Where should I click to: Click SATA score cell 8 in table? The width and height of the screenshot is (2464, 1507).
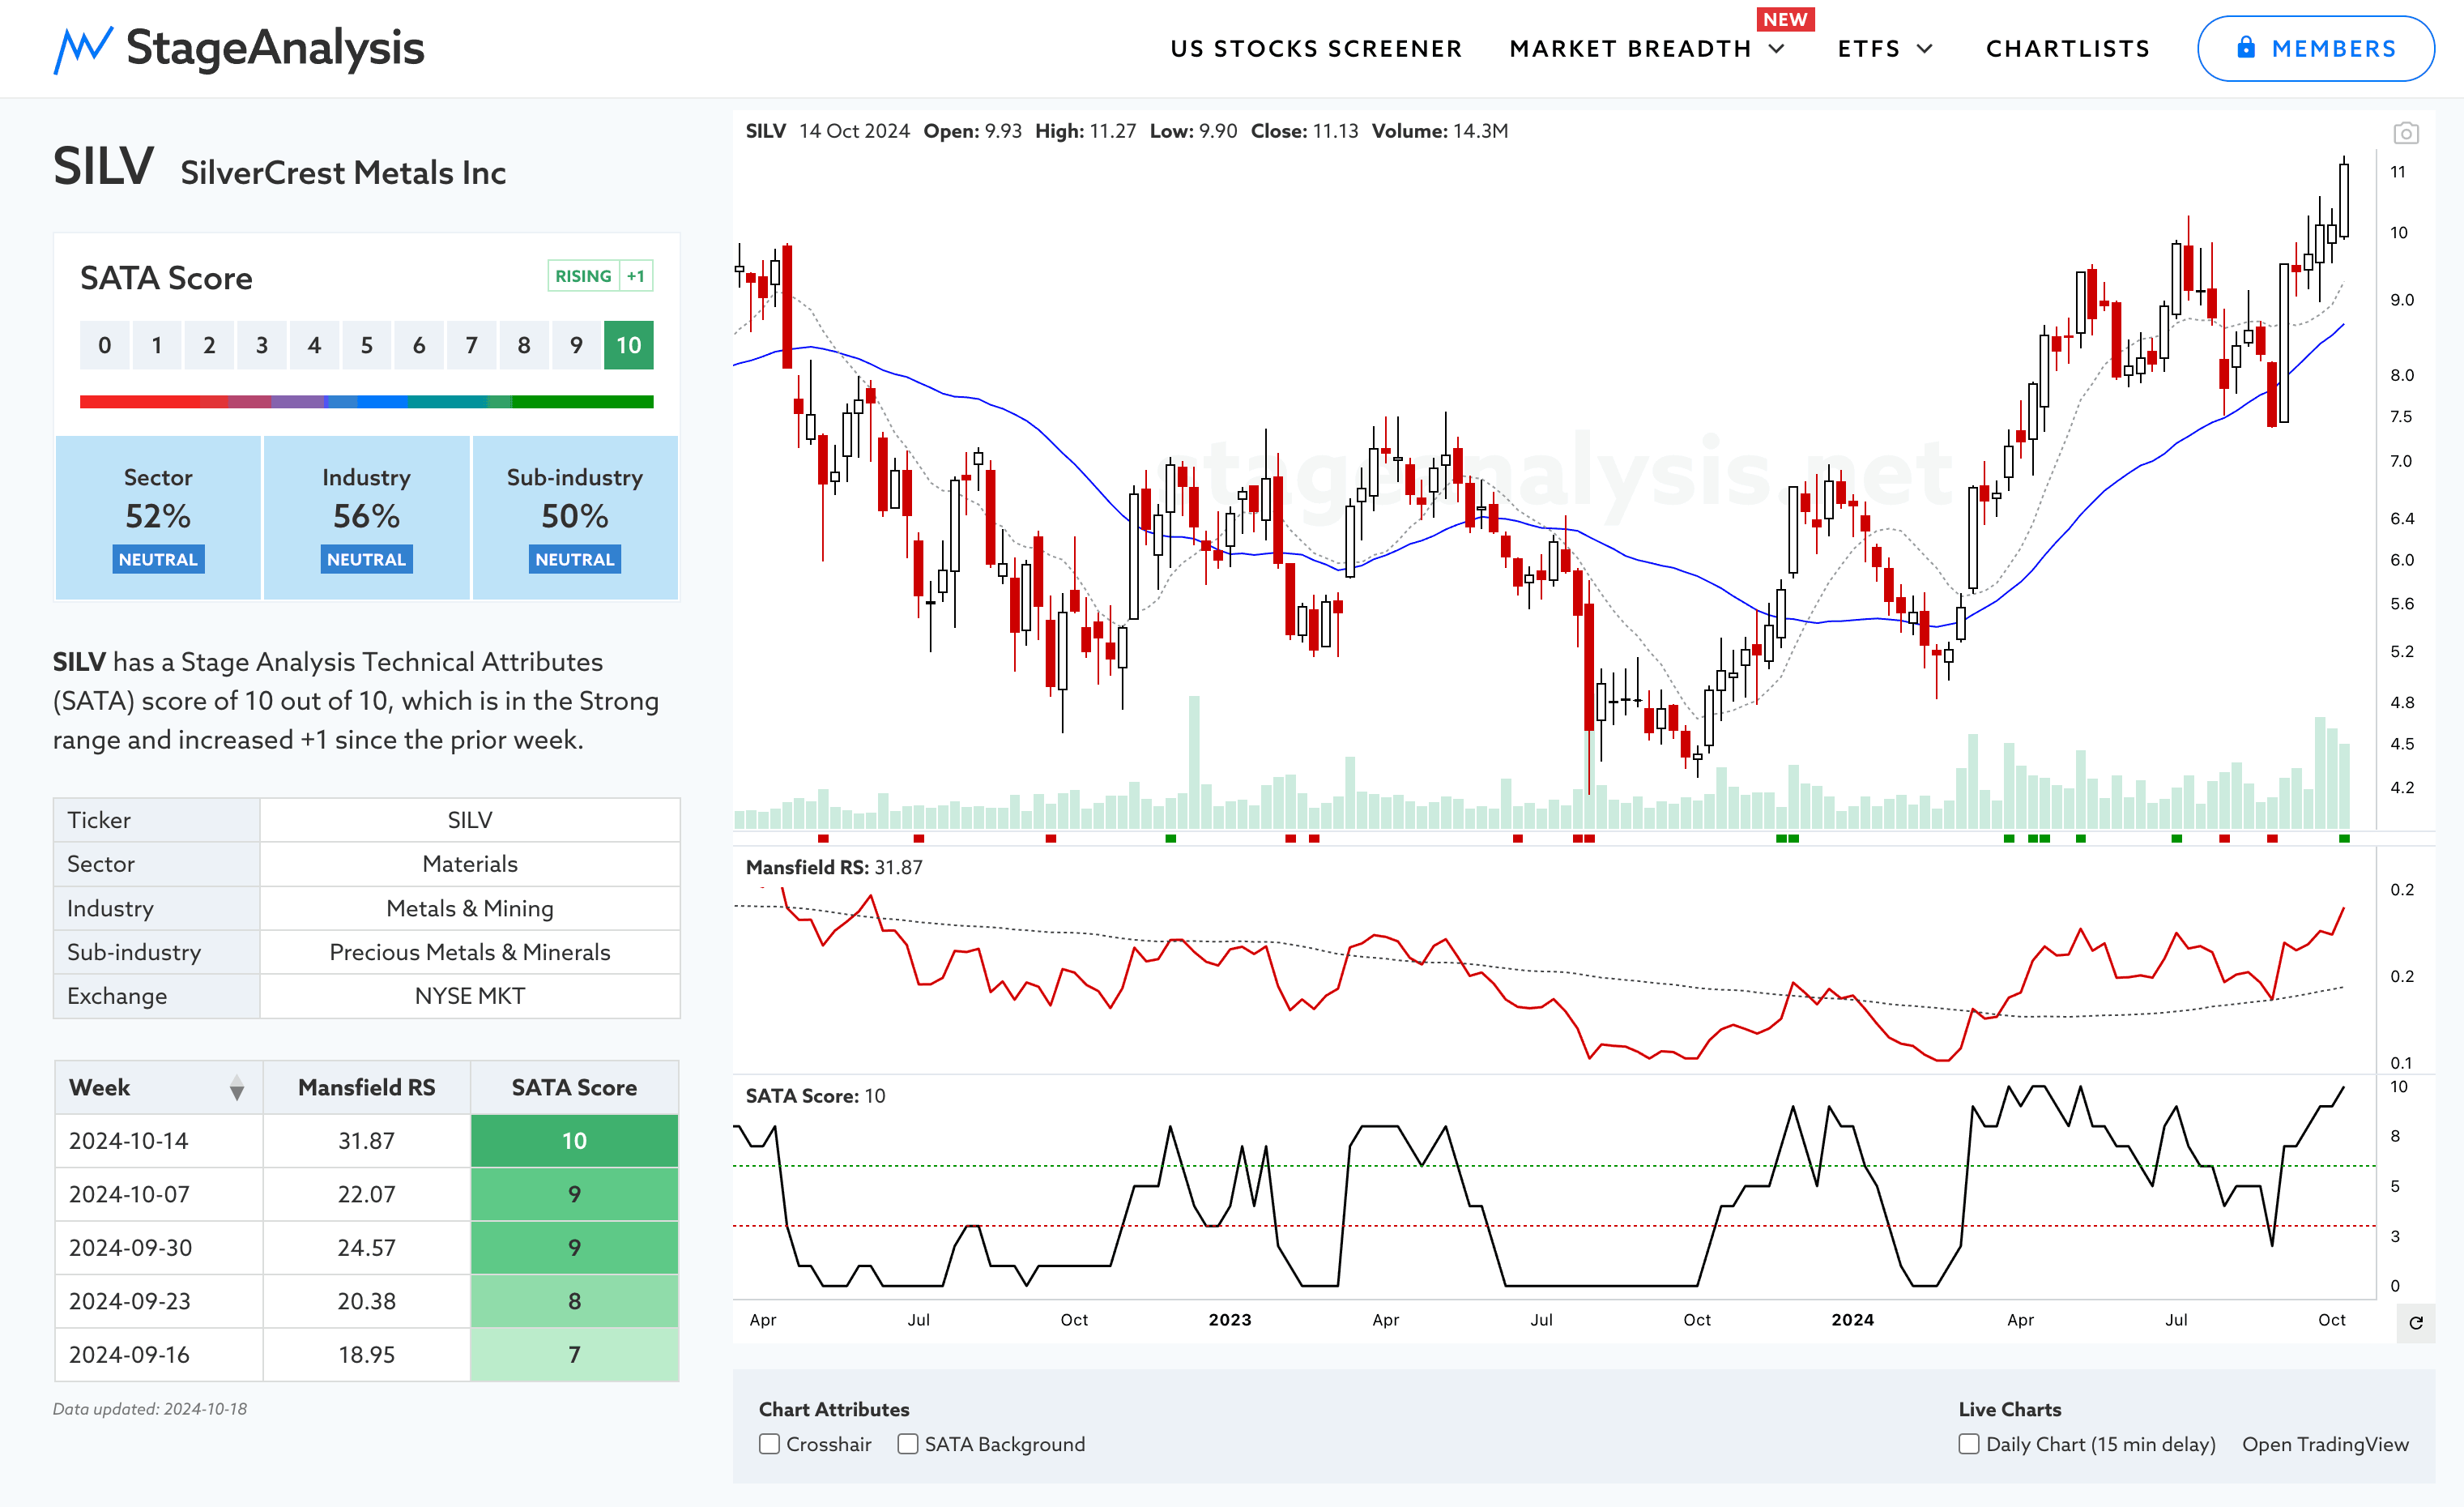pyautogui.click(x=574, y=1301)
